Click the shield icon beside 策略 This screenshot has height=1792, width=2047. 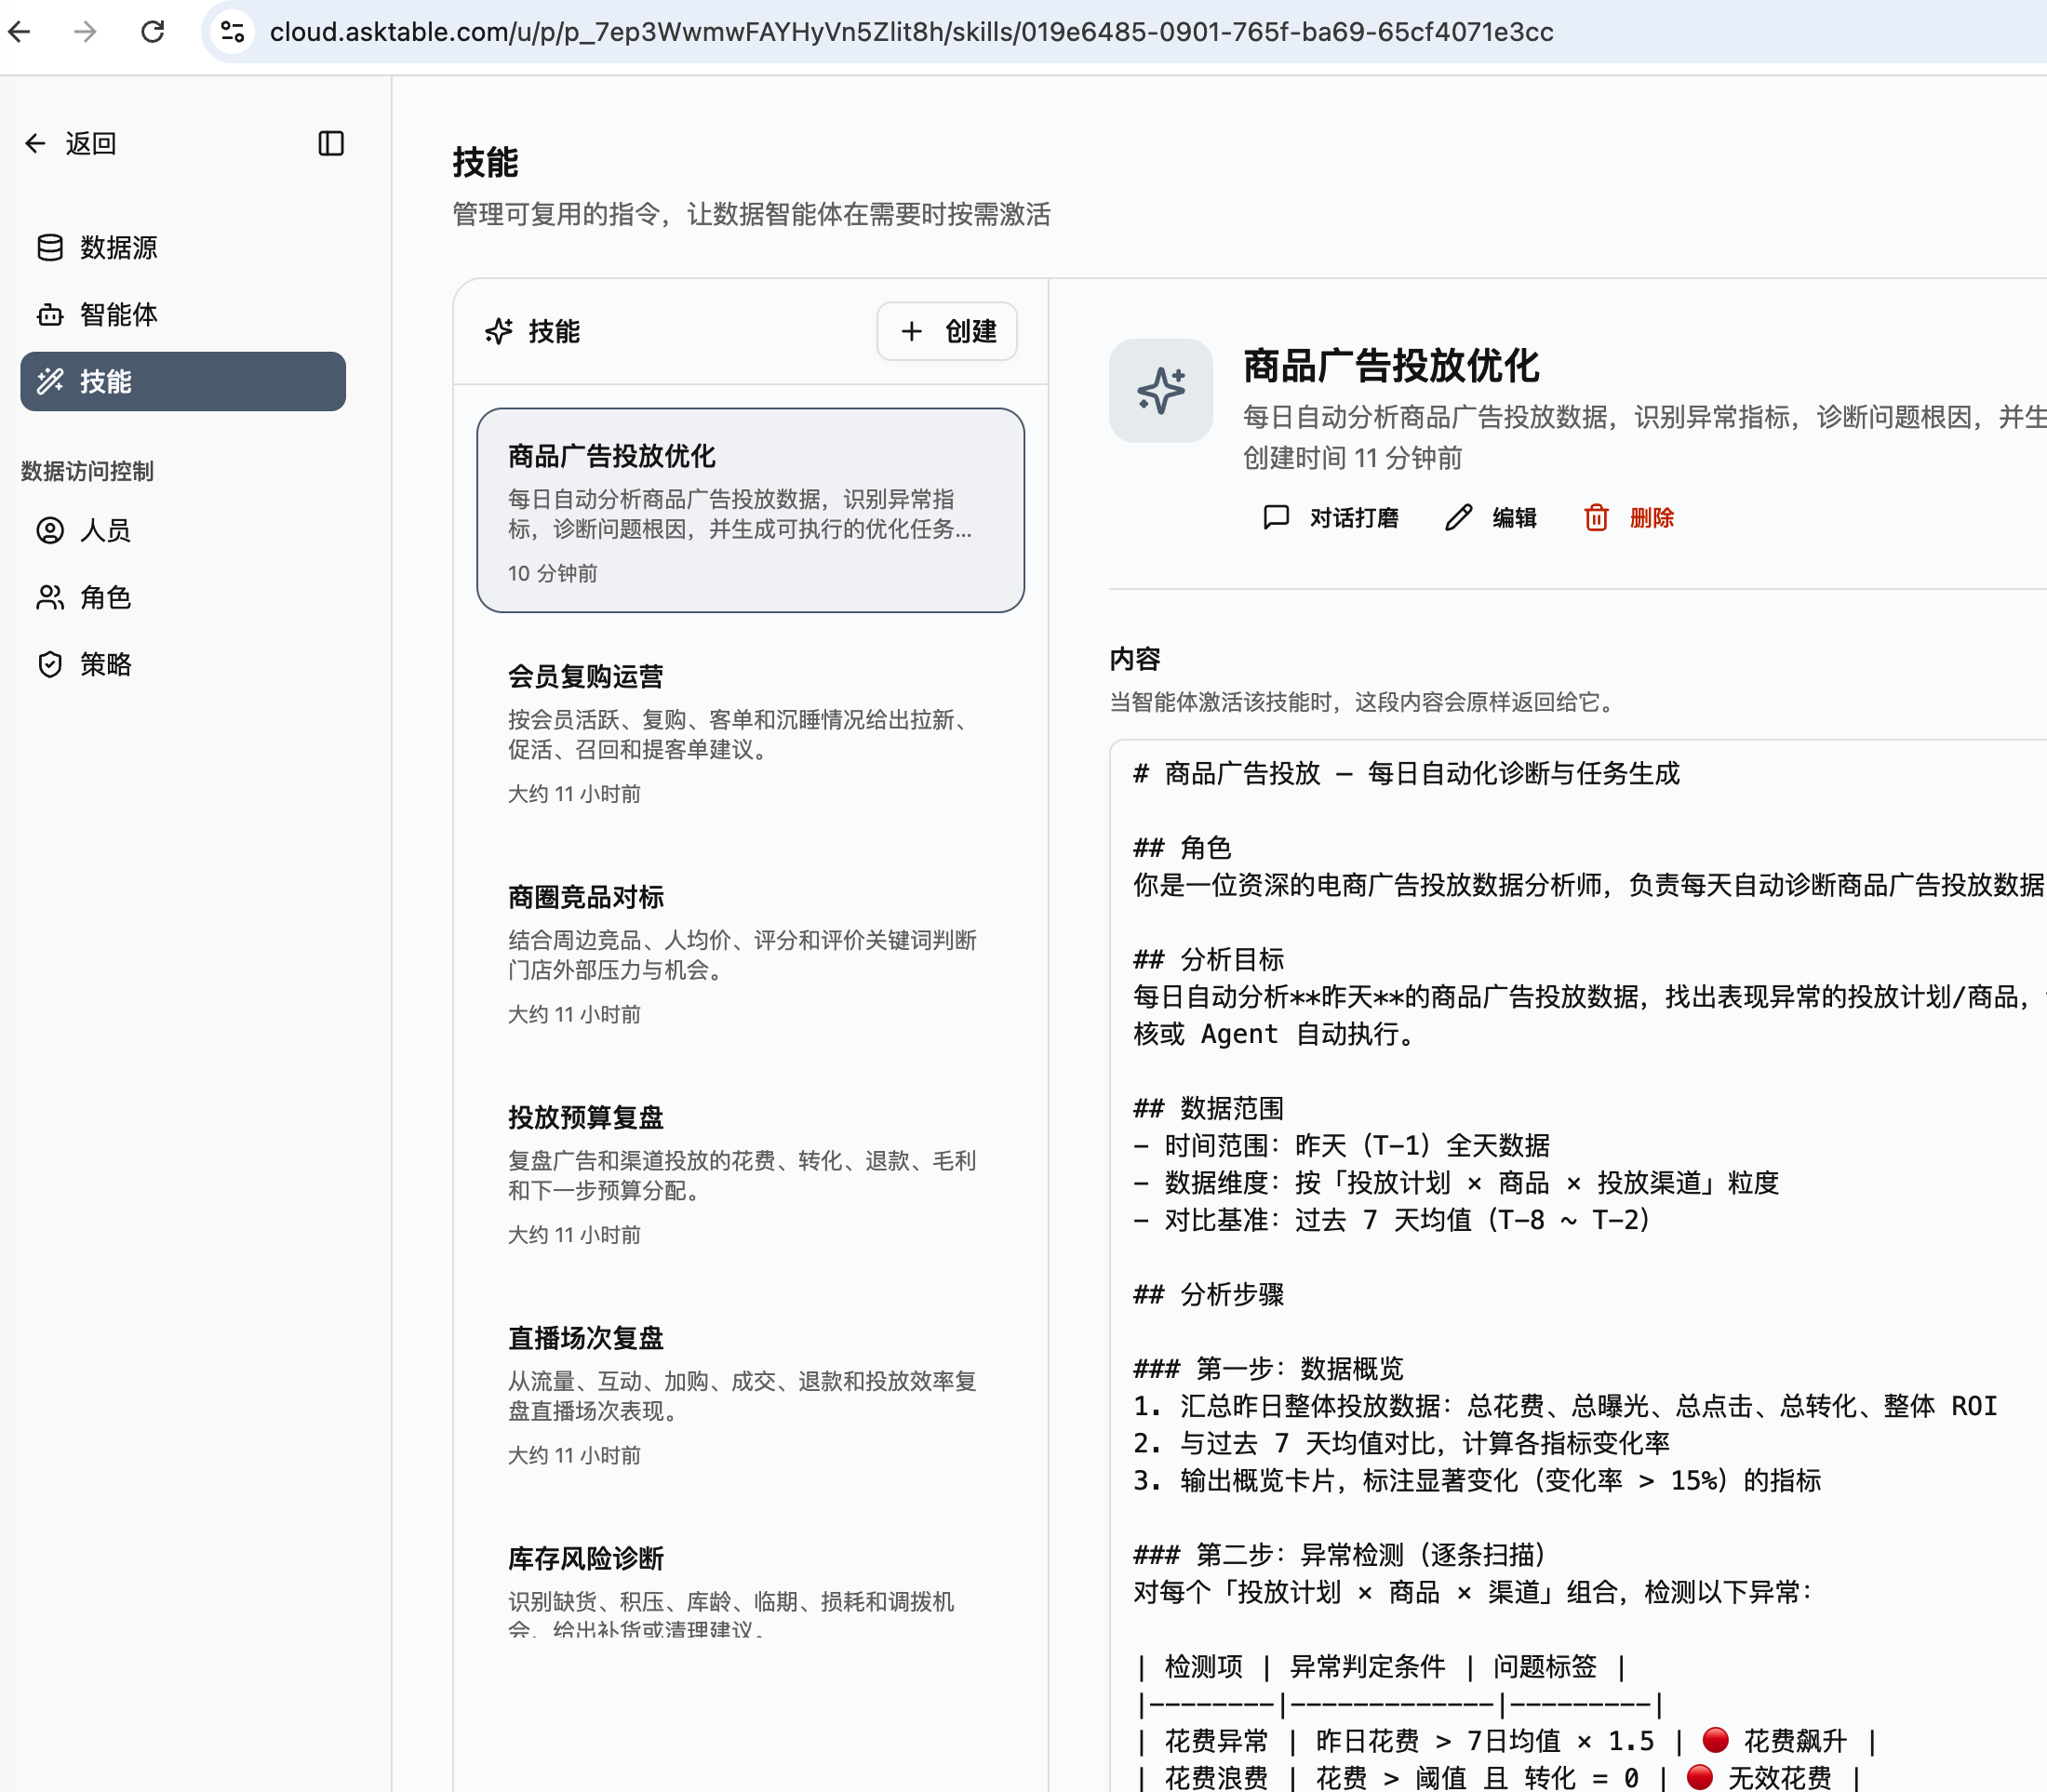pyautogui.click(x=50, y=664)
